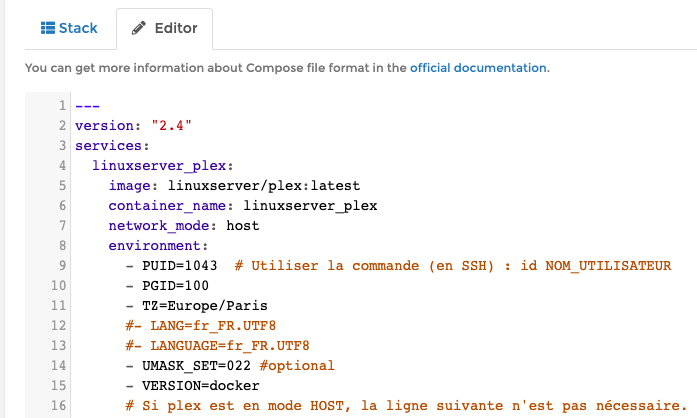Place cursor on PUID=1043 entry
The image size is (697, 418).
[180, 266]
